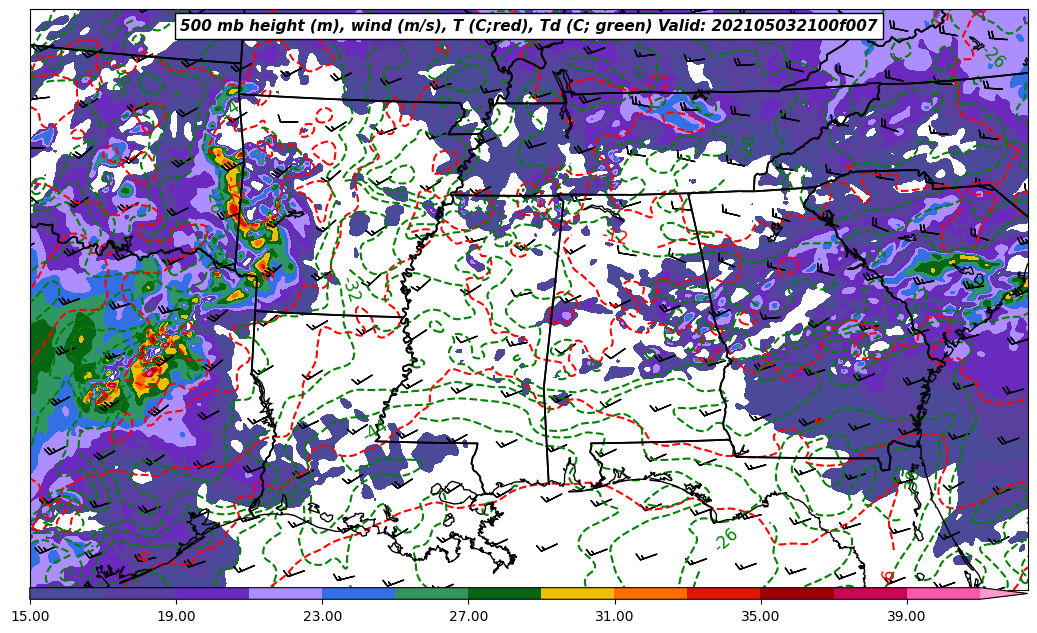Select the light lavender colorbar segment
This screenshot has width=1037, height=633.
(x=285, y=593)
